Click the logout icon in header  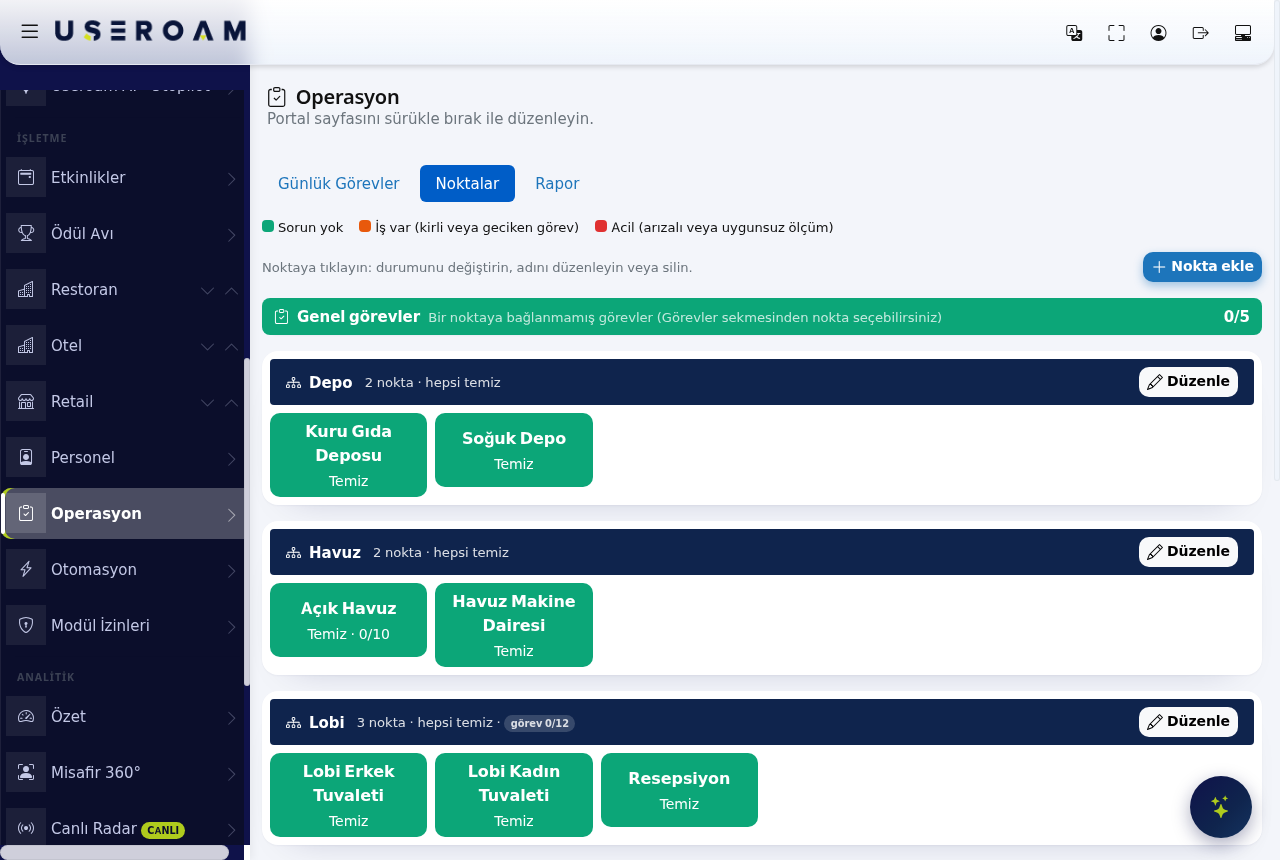coord(1201,33)
